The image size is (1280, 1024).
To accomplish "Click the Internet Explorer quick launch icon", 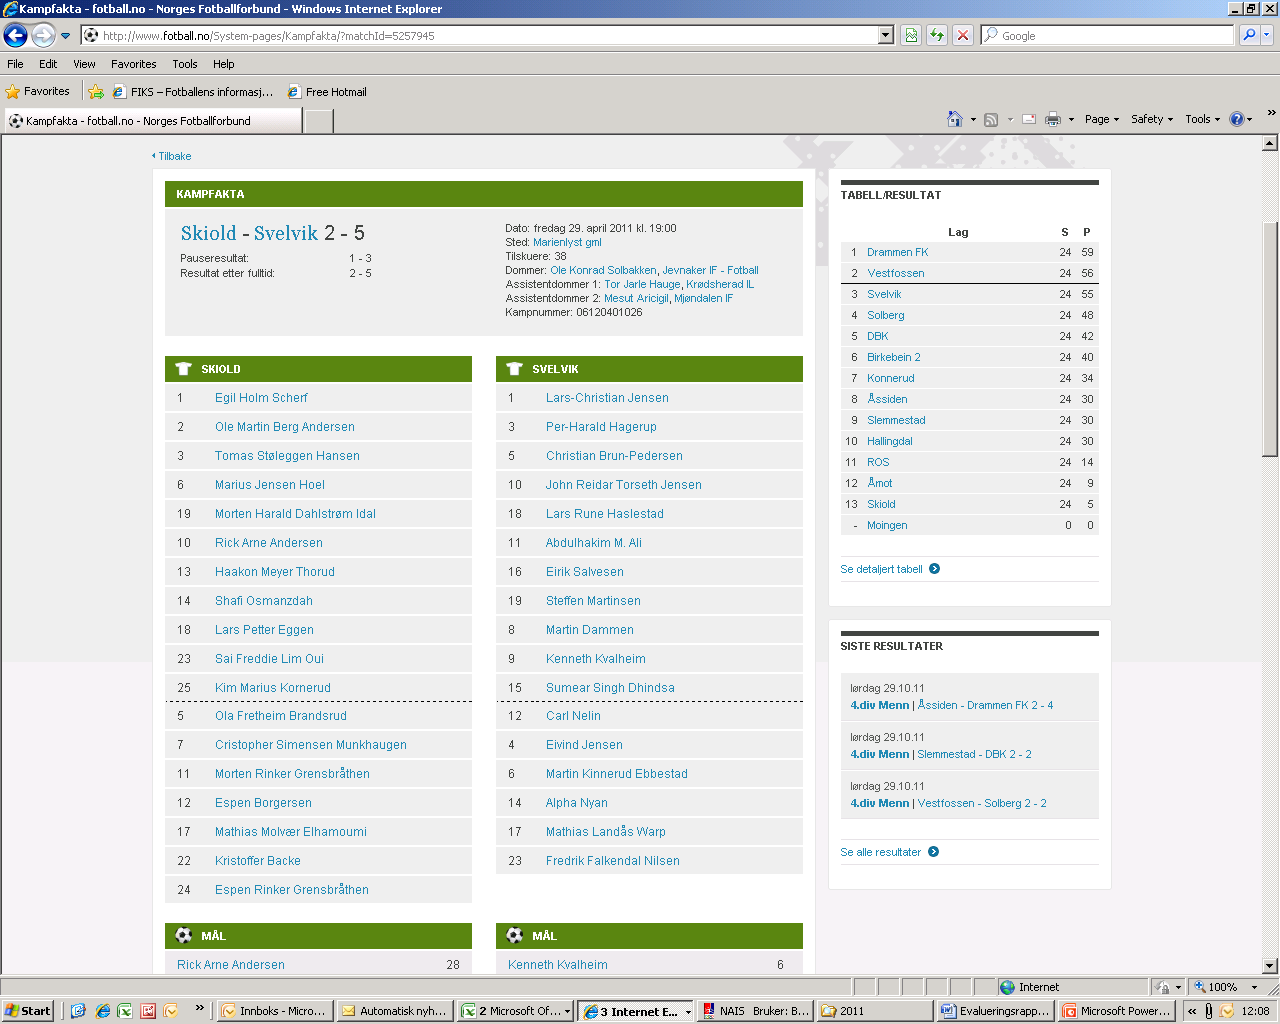I will pyautogui.click(x=102, y=1011).
